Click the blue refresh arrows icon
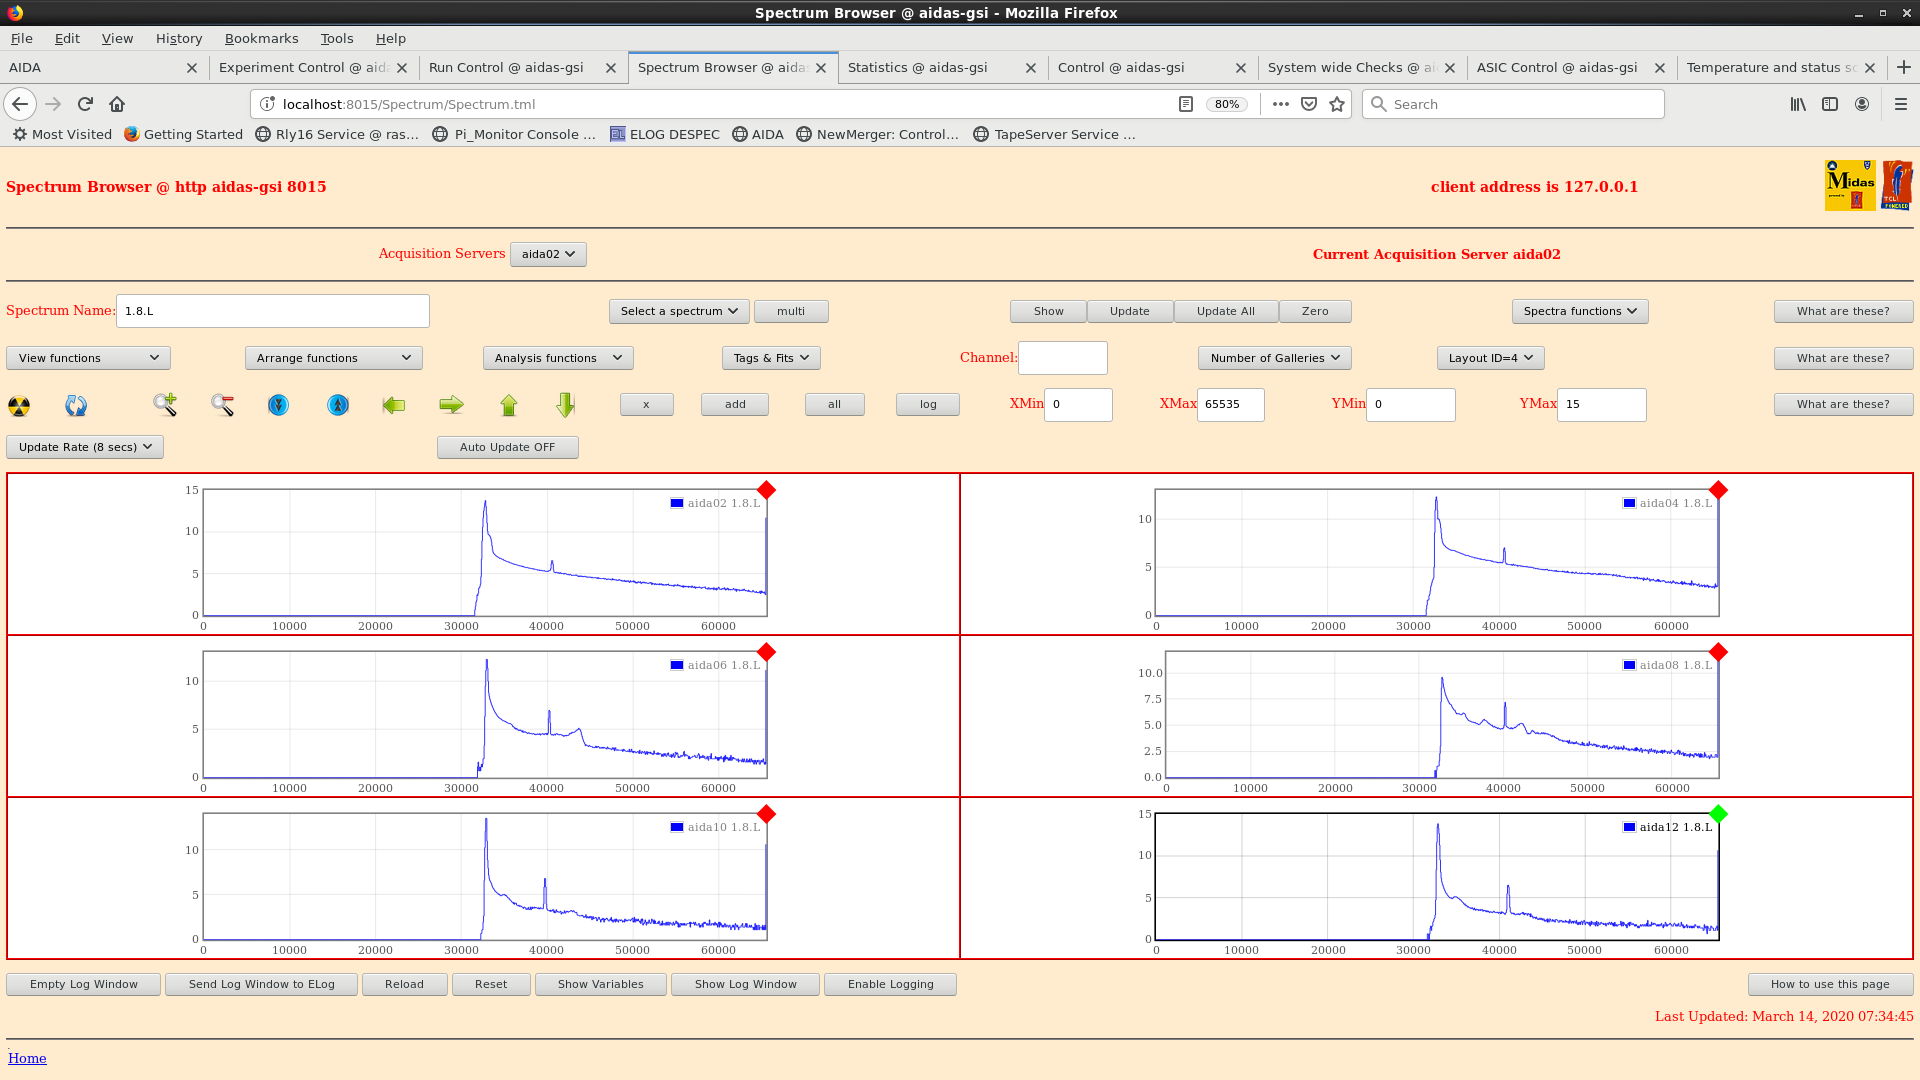The image size is (1920, 1080). [76, 405]
